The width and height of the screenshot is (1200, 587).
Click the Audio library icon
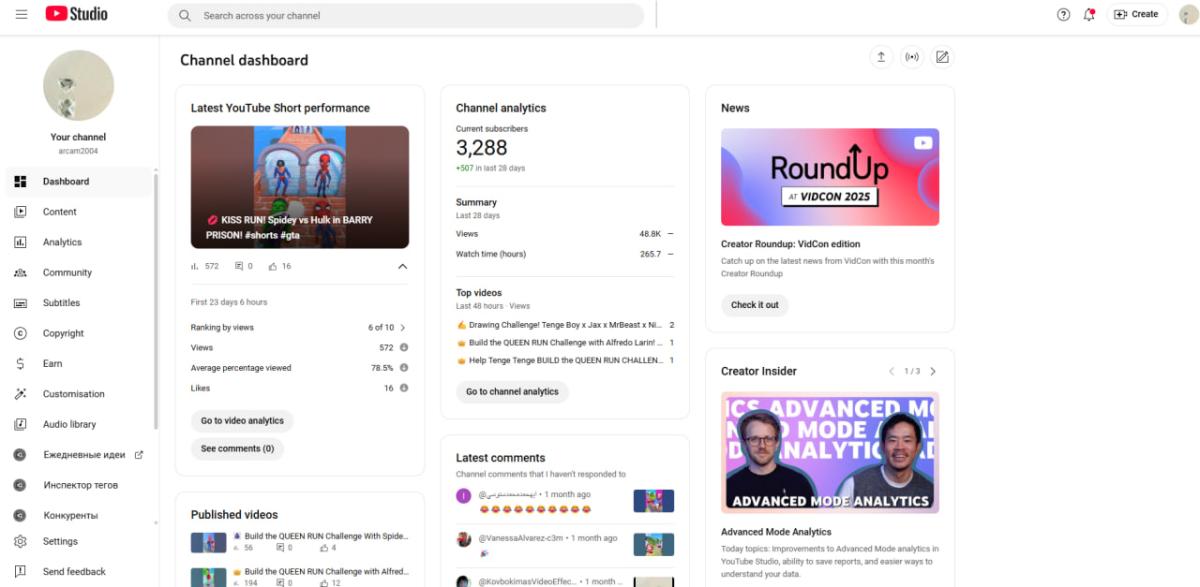(x=20, y=424)
